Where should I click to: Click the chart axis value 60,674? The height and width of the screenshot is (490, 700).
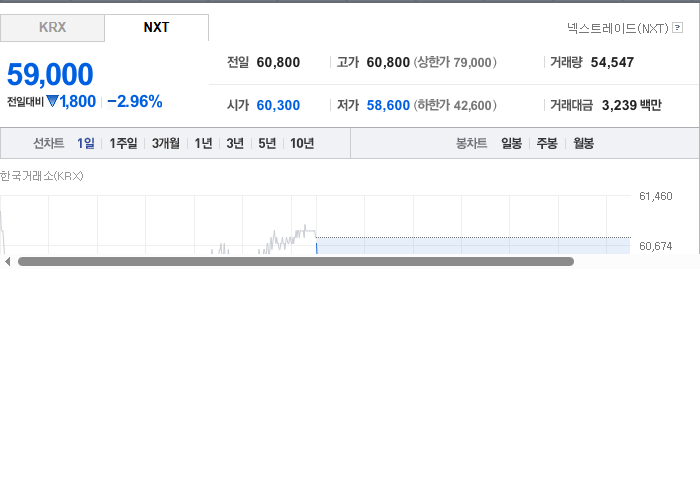tap(655, 246)
